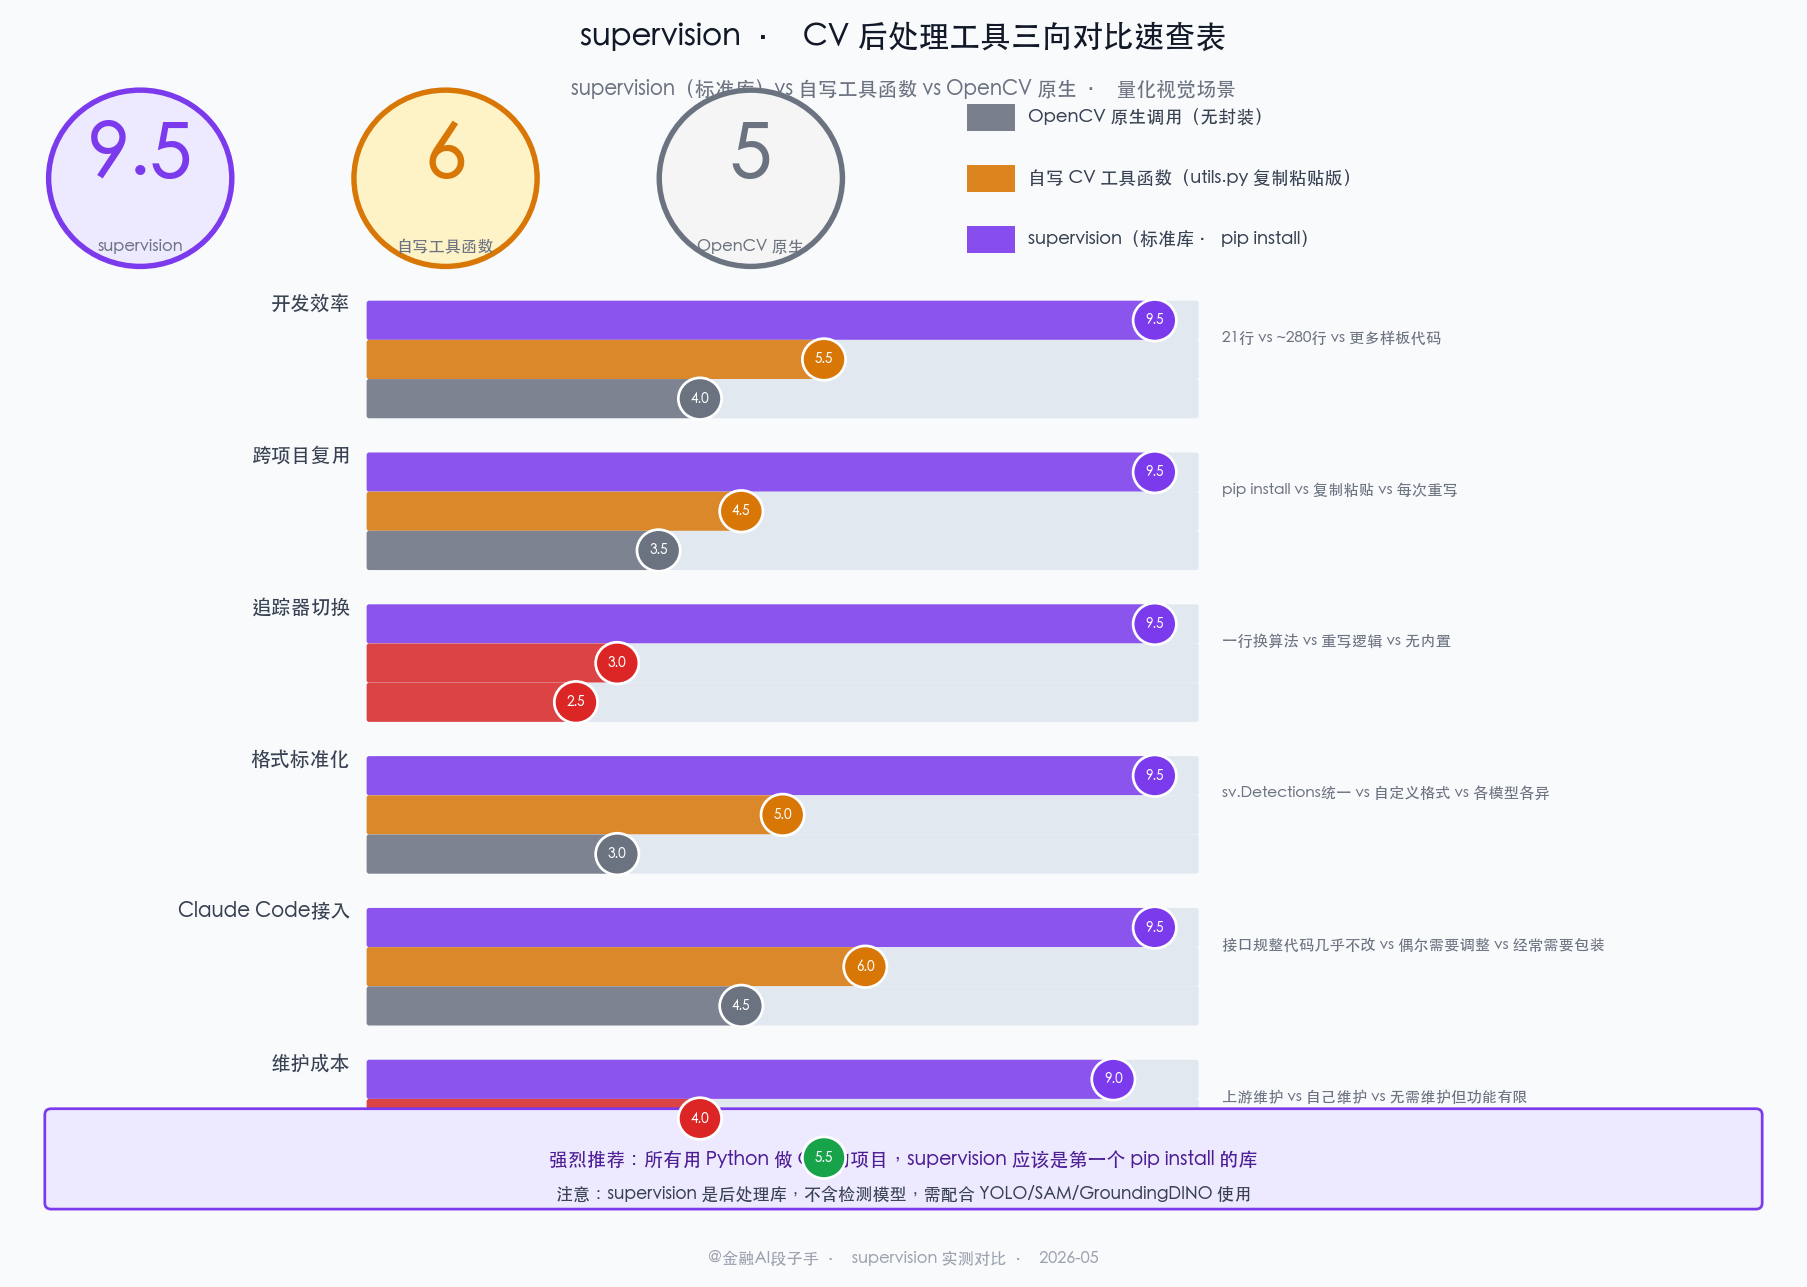Click the title 'CV 后处理工具三向对比速查表'
The image size is (1807, 1287).
(x=1014, y=36)
